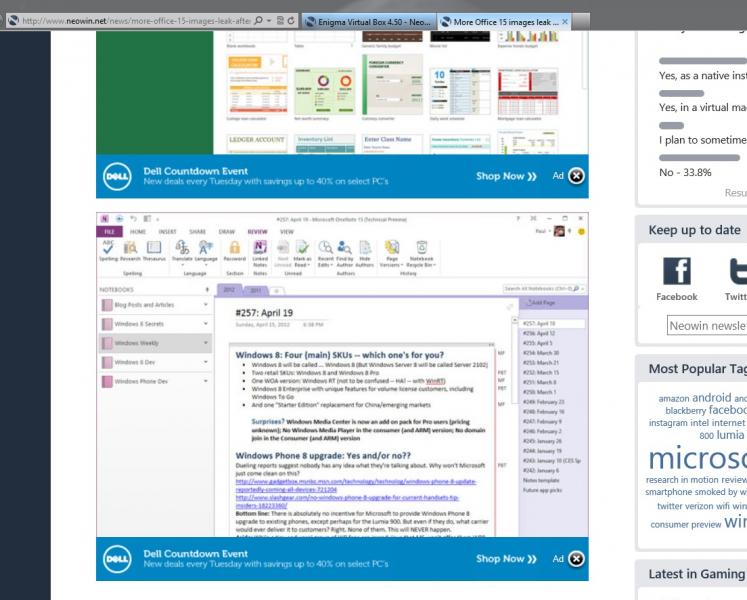The image size is (747, 600).
Task: Click the refresh icon in the address bar
Action: tap(291, 21)
